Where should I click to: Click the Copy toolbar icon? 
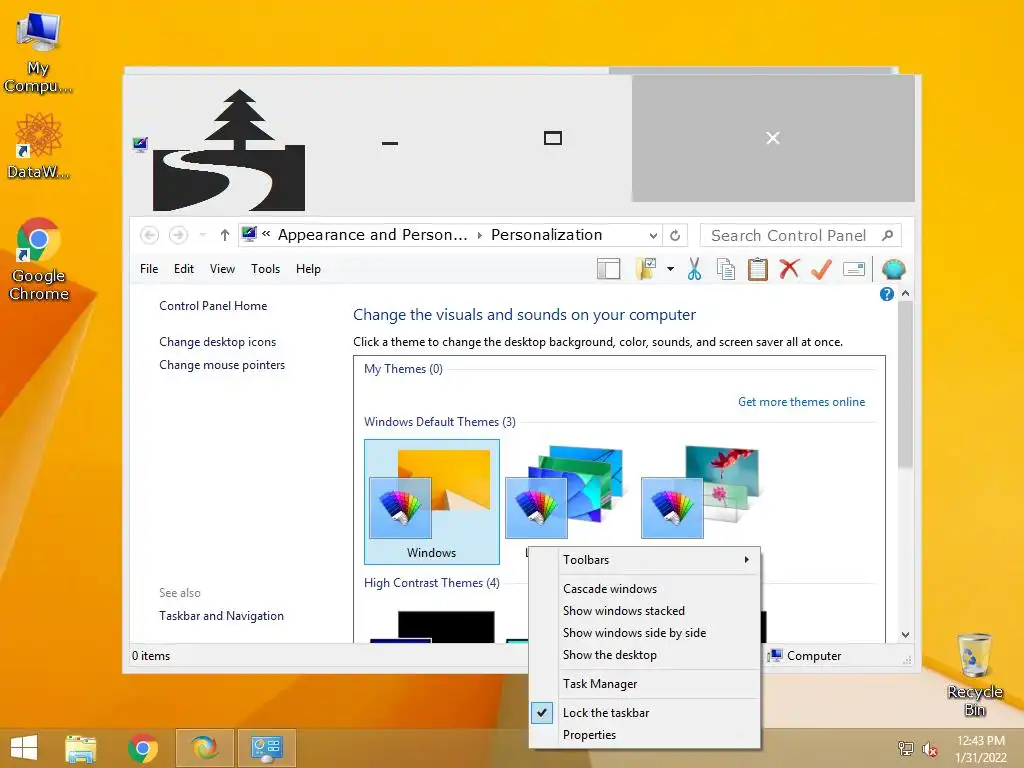point(726,268)
